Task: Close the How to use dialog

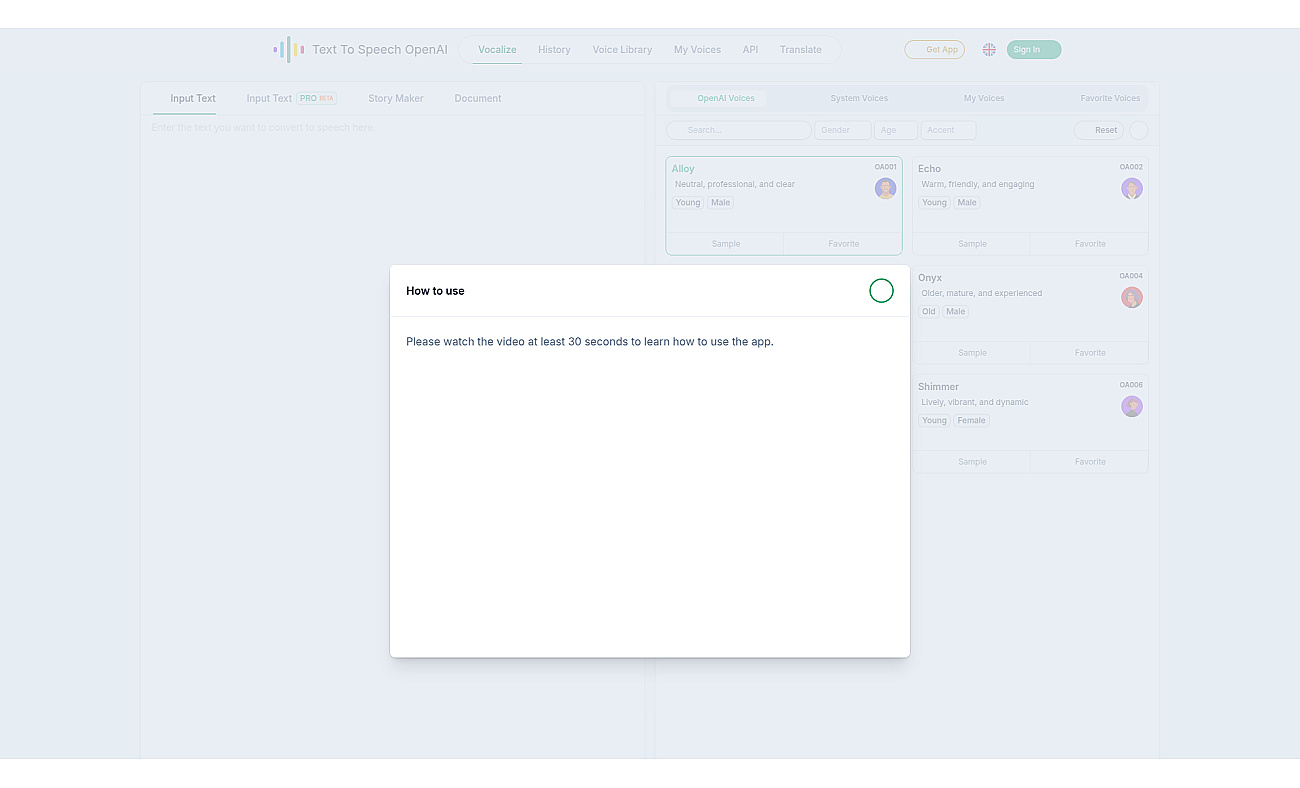Action: [x=881, y=291]
